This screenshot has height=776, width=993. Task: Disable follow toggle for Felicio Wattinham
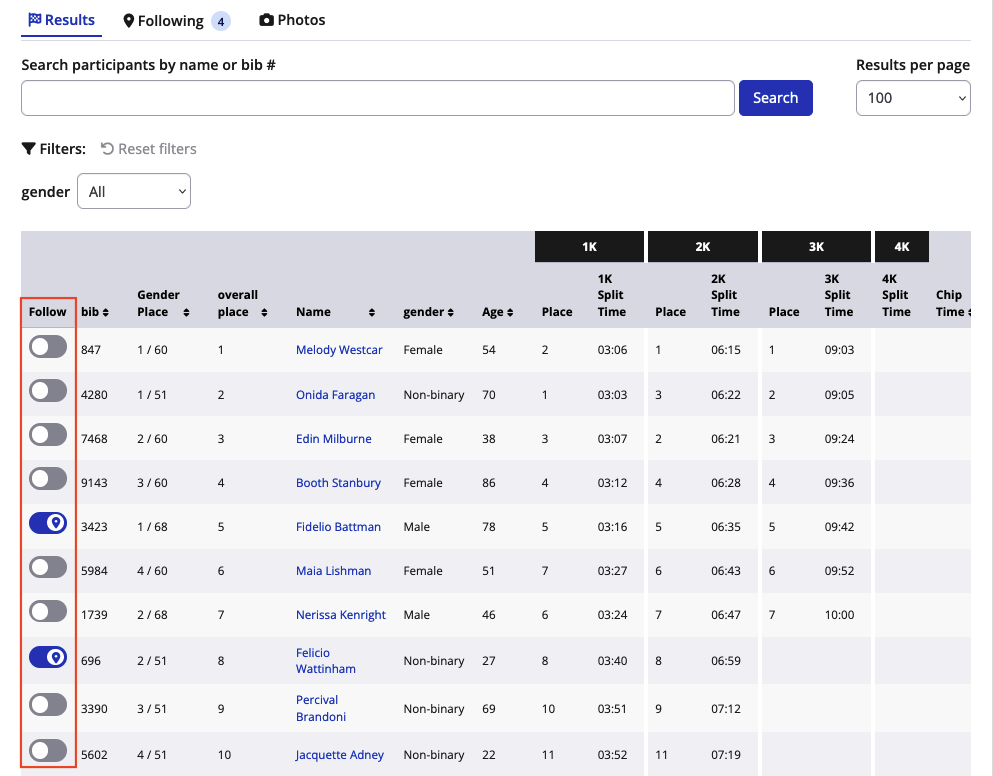(48, 657)
